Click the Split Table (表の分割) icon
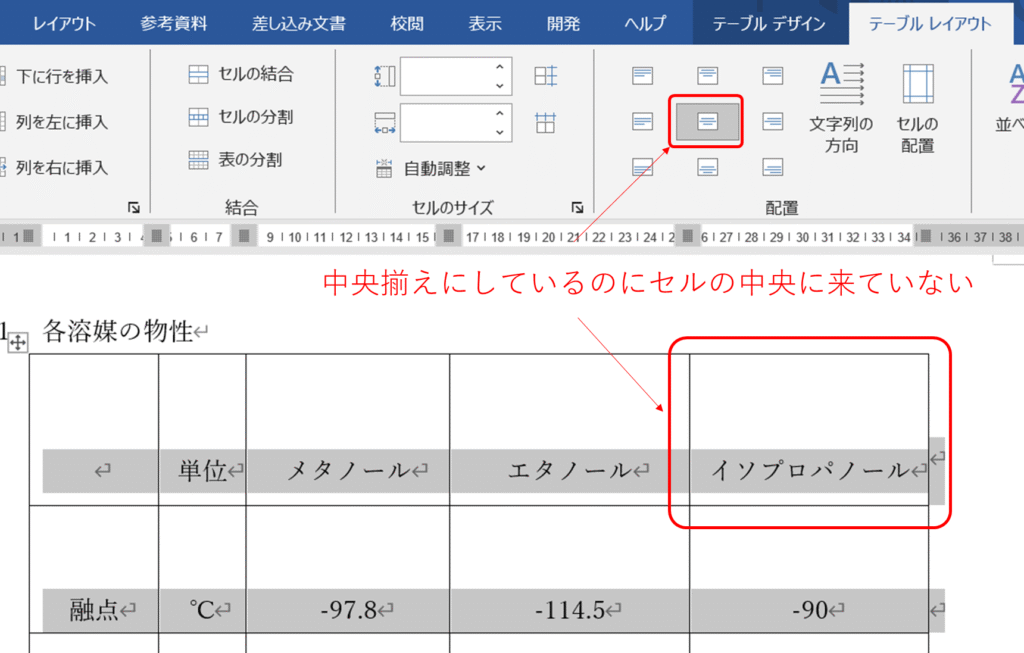Viewport: 1024px width, 653px height. click(199, 160)
